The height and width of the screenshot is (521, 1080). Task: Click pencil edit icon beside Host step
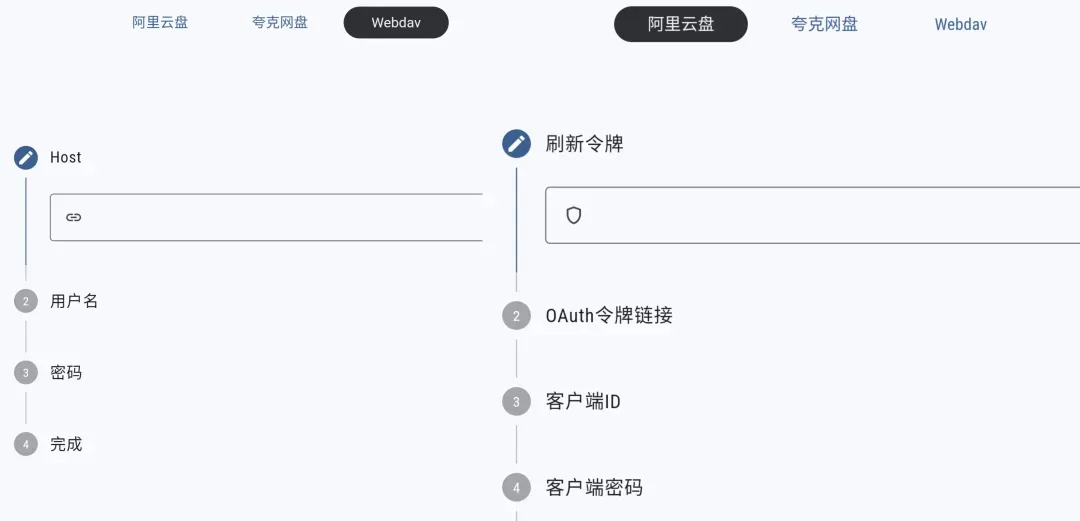coord(26,158)
